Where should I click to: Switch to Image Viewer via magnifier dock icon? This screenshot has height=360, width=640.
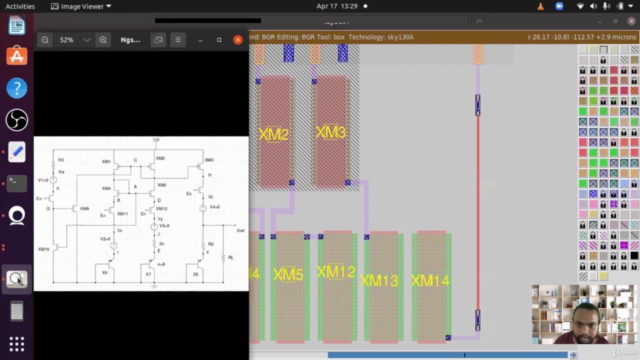coord(17,279)
